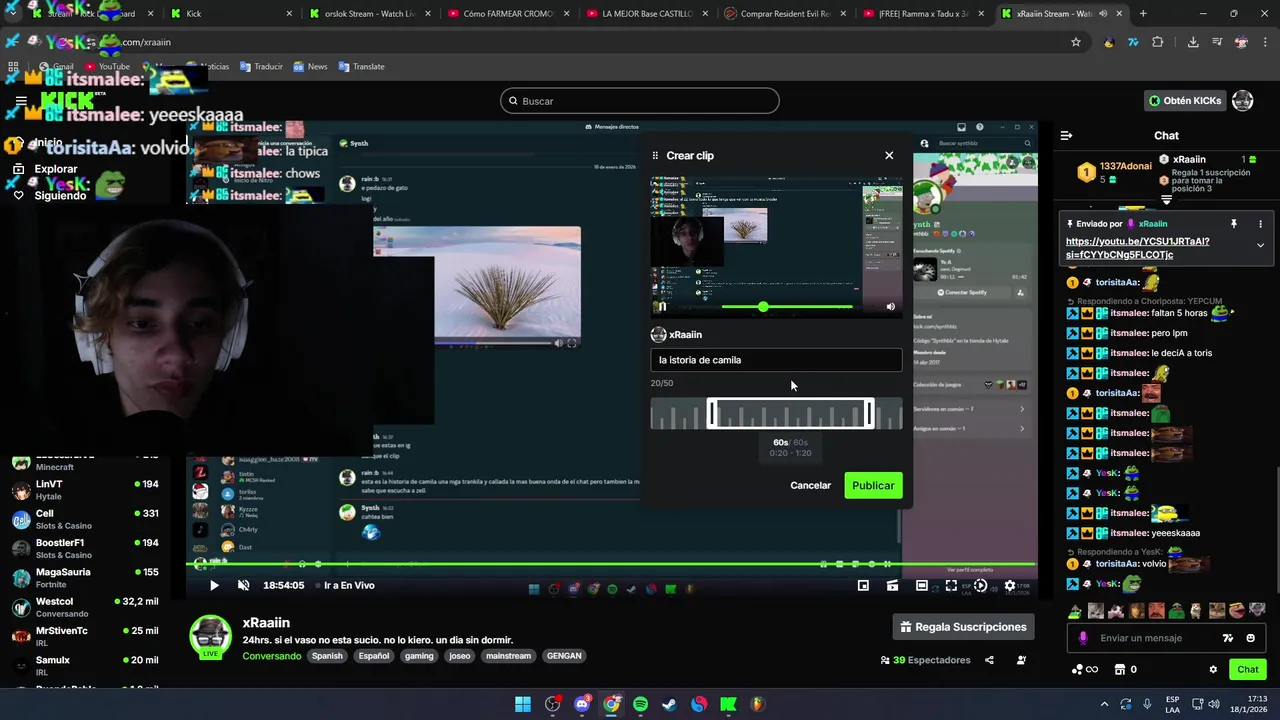Open the pinned YouTube link
The height and width of the screenshot is (720, 1280).
coord(1138,248)
